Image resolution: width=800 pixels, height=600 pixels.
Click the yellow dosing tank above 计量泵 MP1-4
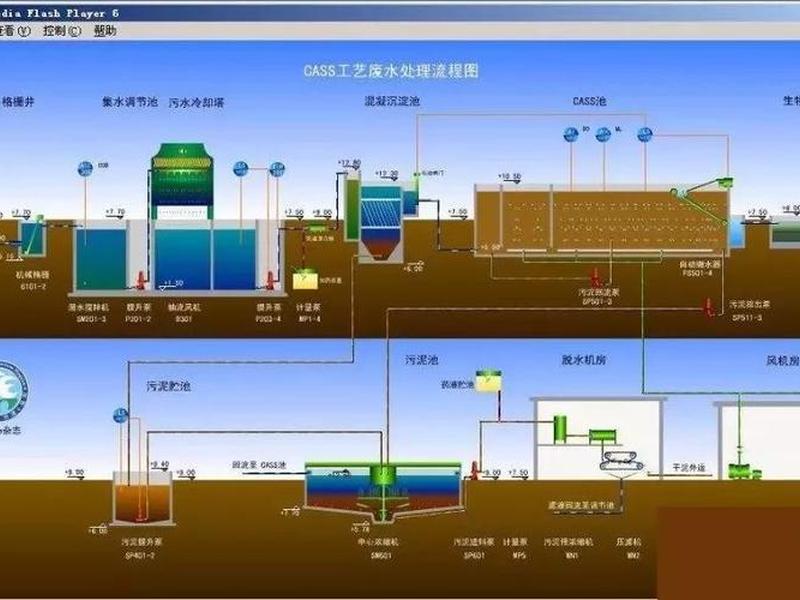(305, 280)
